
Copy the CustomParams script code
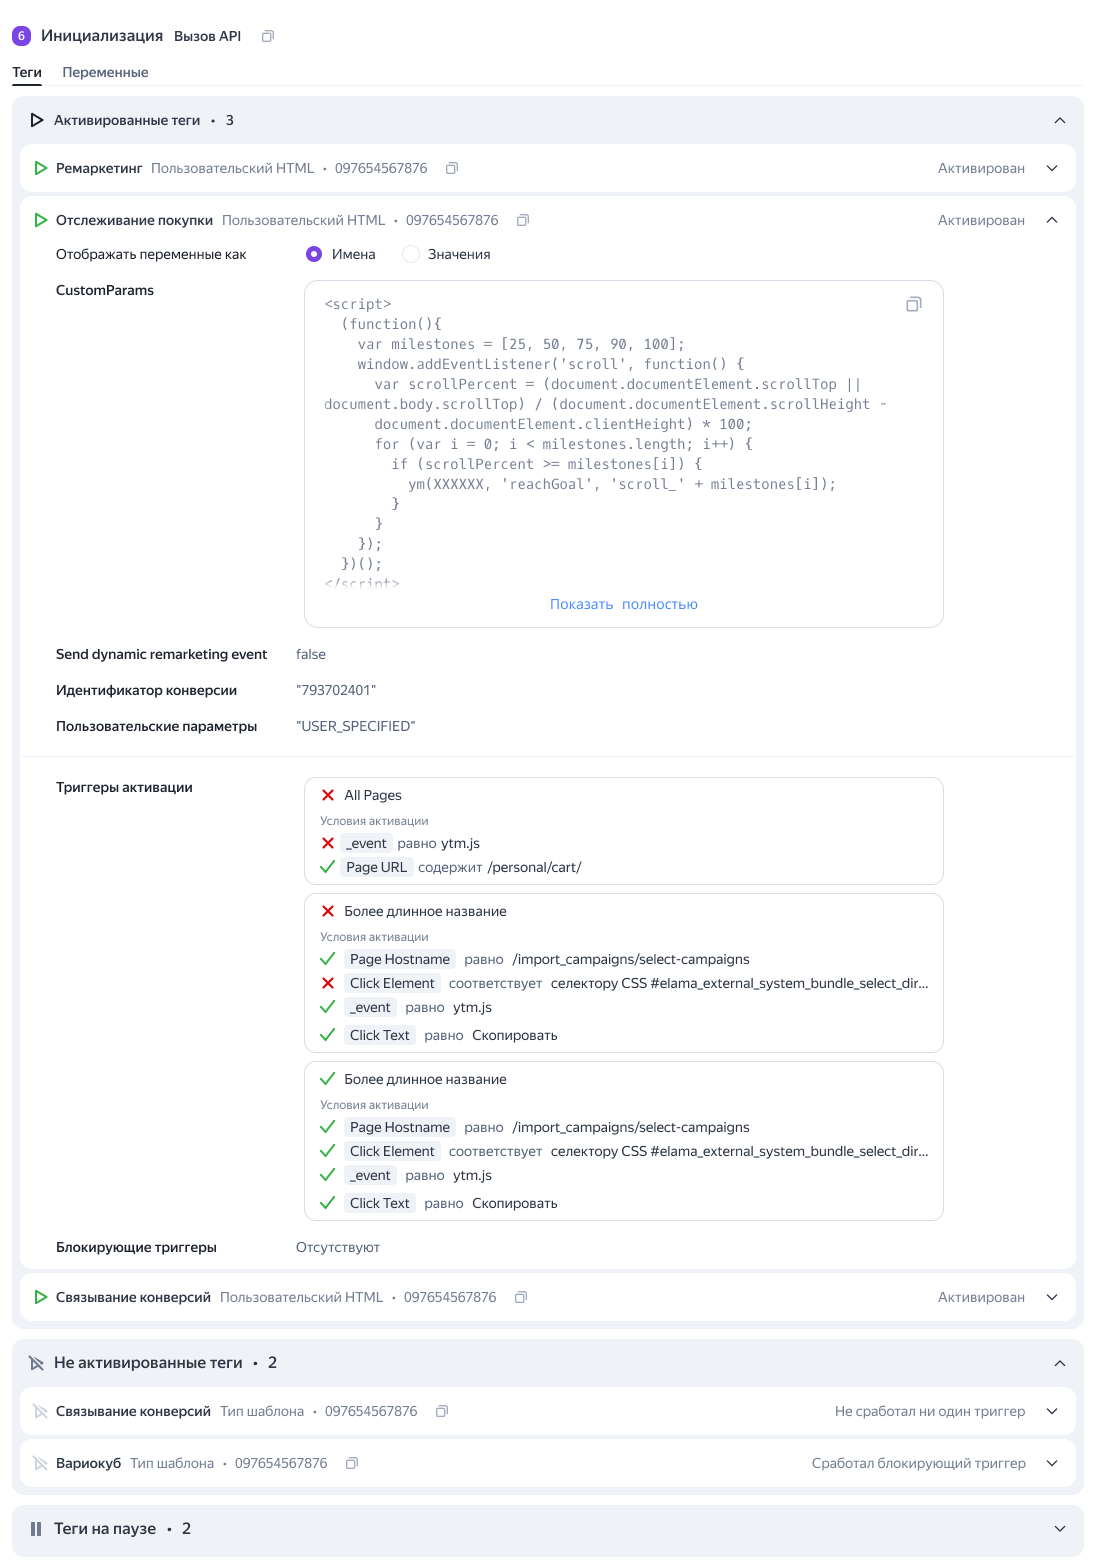(913, 304)
